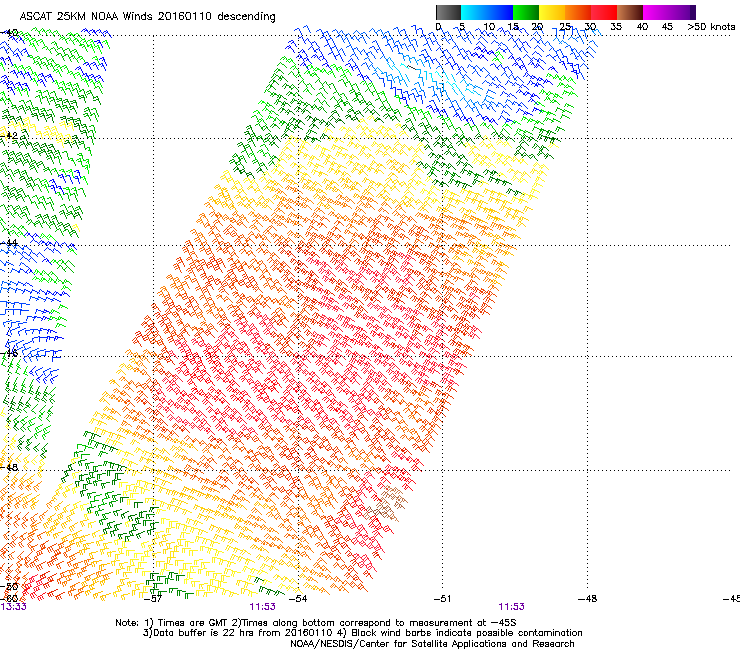Click the '35' legend tick label
This screenshot has width=740, height=650.
pyautogui.click(x=616, y=27)
